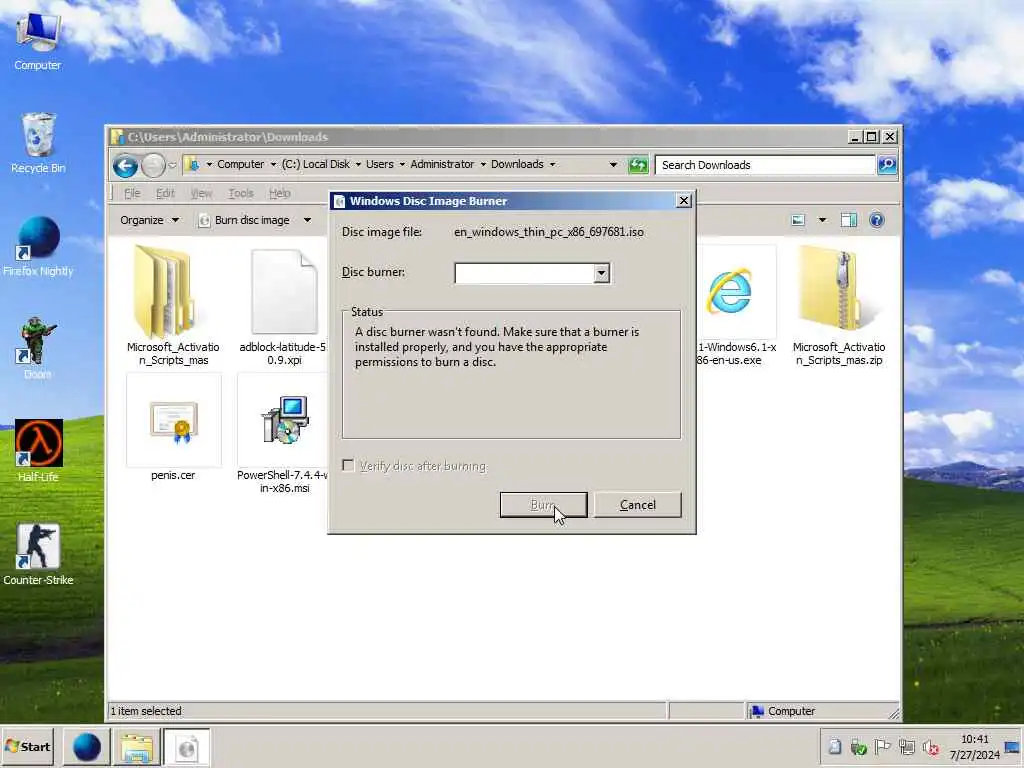Click the Computer breadcrumb segment
This screenshot has height=768, width=1024.
click(x=240, y=165)
